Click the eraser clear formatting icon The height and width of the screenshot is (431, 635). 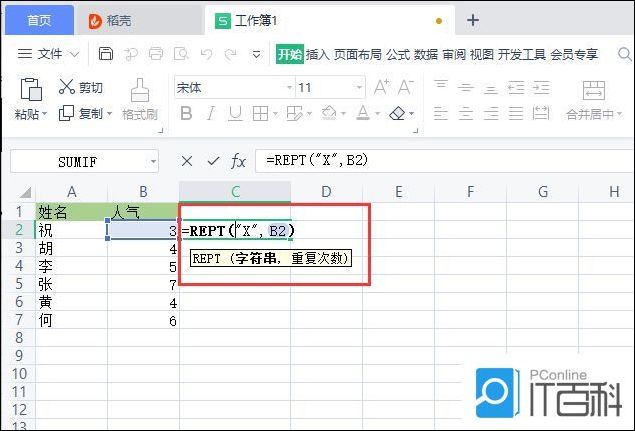point(397,113)
